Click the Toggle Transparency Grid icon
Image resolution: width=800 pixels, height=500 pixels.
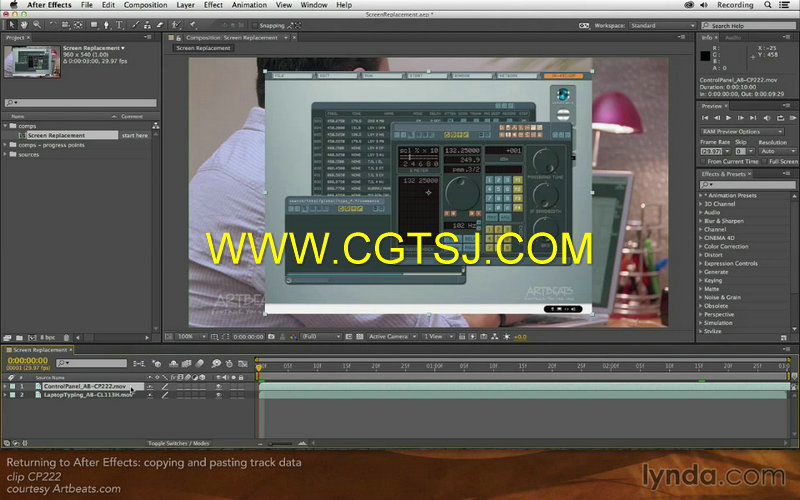click(x=360, y=337)
